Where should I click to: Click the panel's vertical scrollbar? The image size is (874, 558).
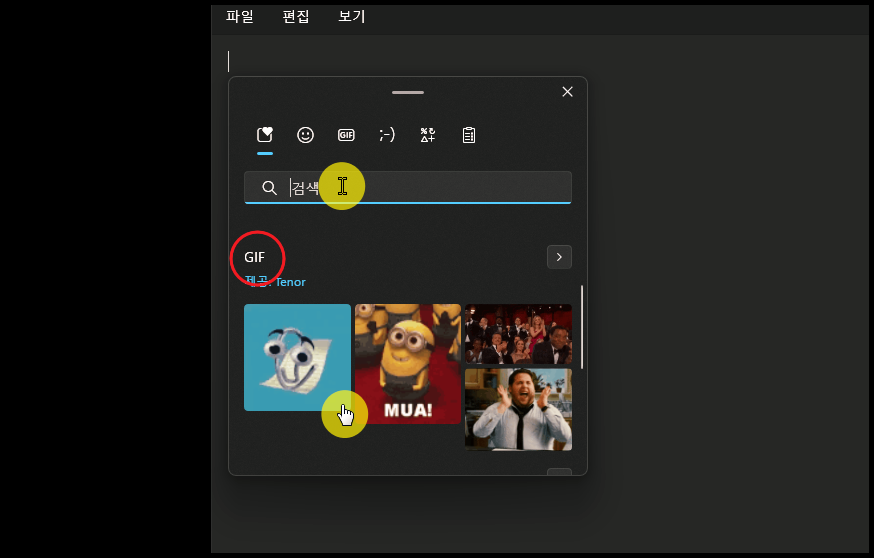tap(582, 327)
